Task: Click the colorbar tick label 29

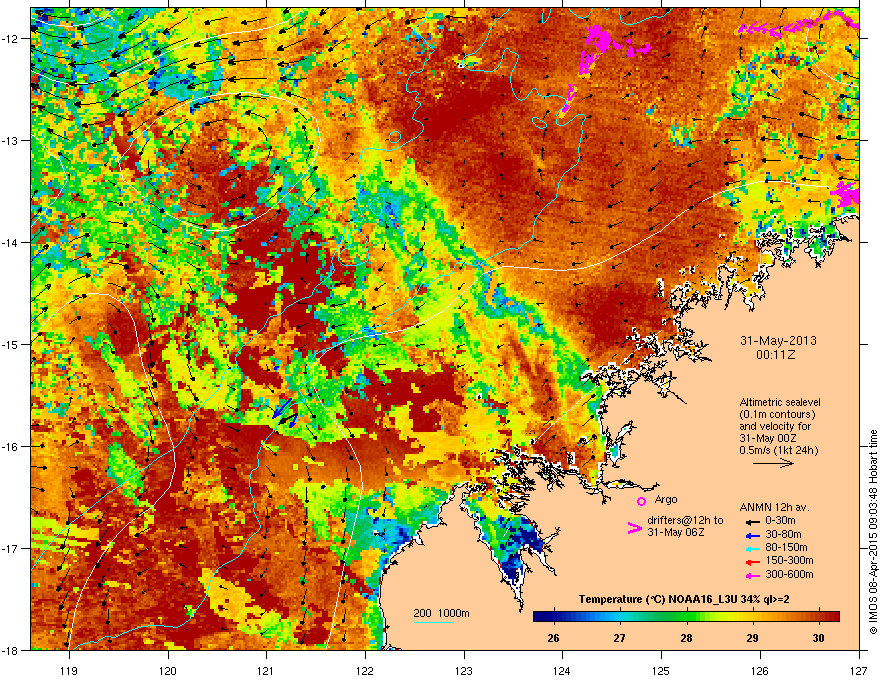Action: pos(752,638)
